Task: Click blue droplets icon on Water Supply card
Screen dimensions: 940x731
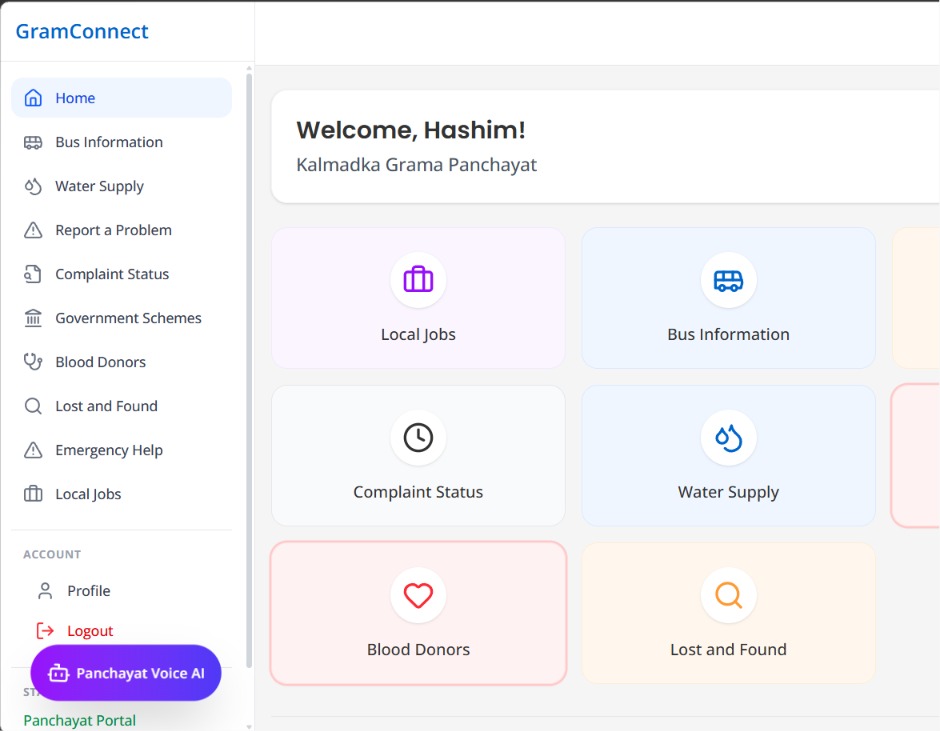Action: [728, 437]
